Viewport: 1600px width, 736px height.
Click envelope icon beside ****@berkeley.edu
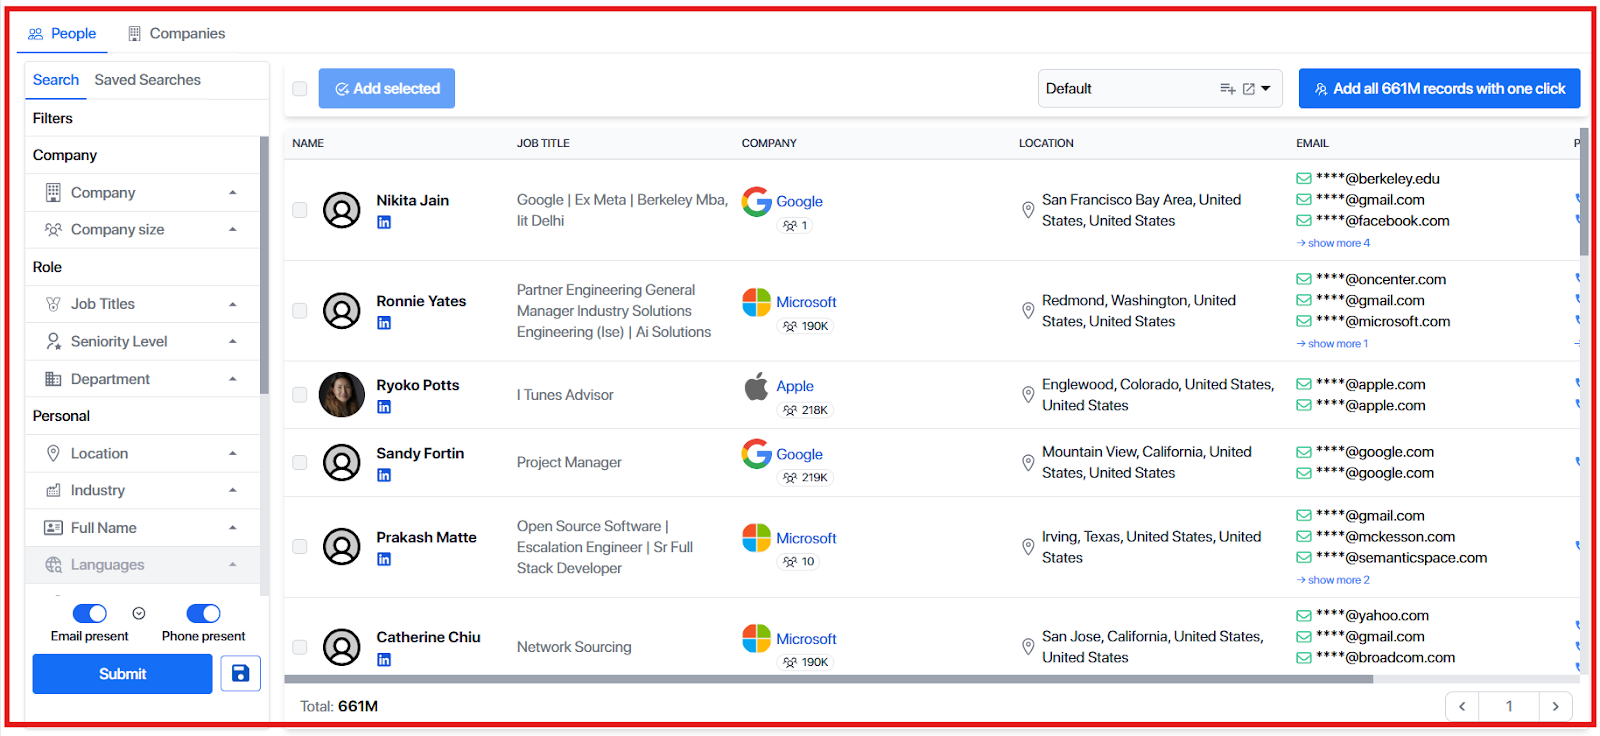tap(1304, 179)
